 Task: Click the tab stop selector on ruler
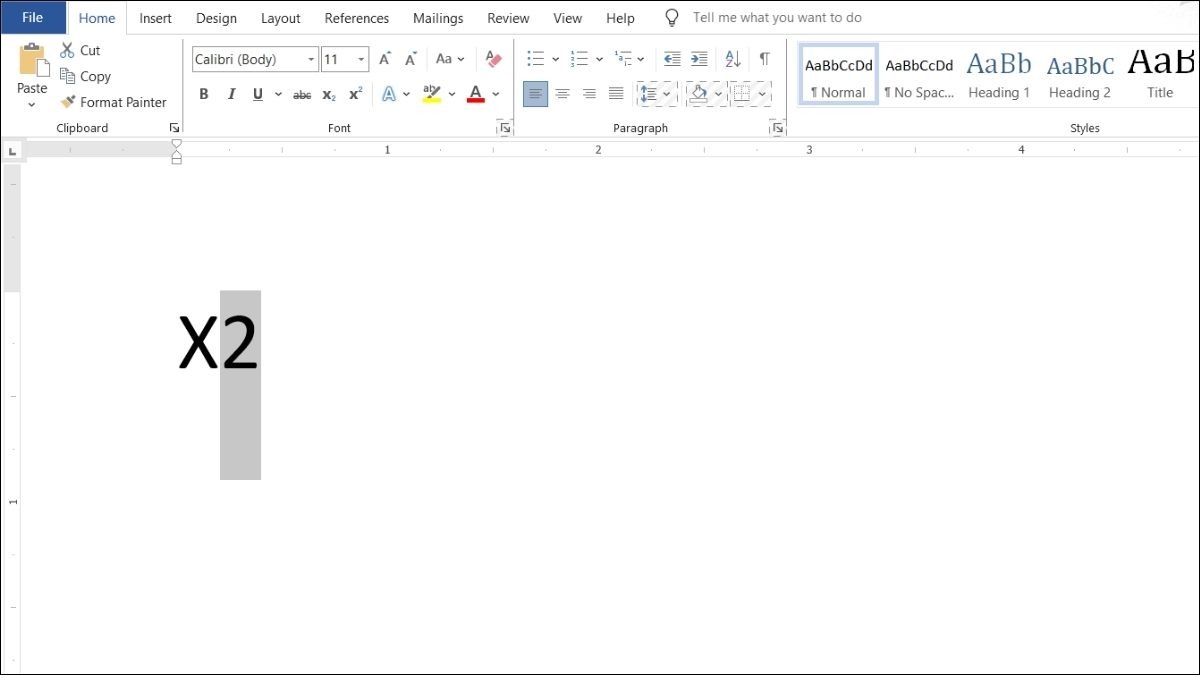[12, 151]
